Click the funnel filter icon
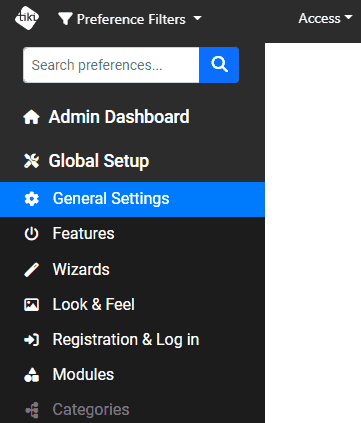 click(x=65, y=19)
